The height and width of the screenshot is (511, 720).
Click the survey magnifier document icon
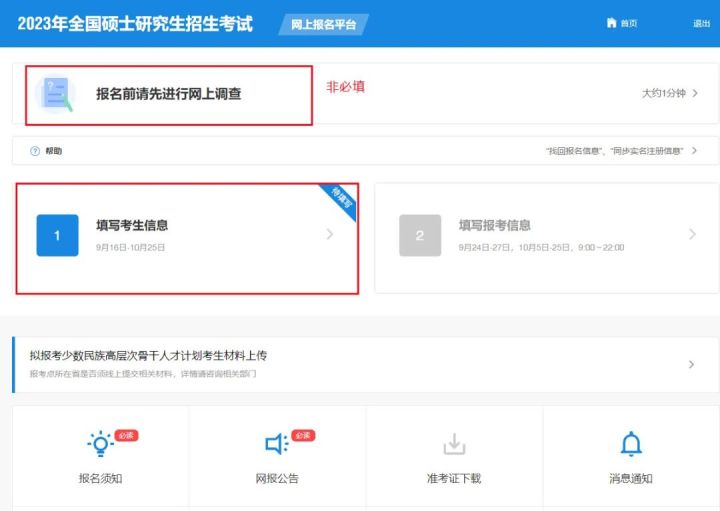point(55,93)
